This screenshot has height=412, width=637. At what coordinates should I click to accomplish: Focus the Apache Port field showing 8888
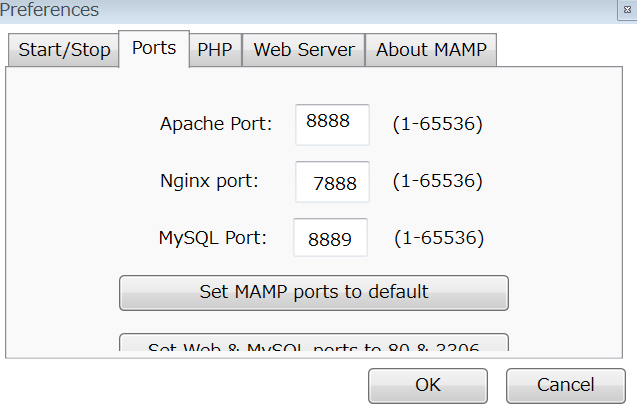(x=332, y=125)
